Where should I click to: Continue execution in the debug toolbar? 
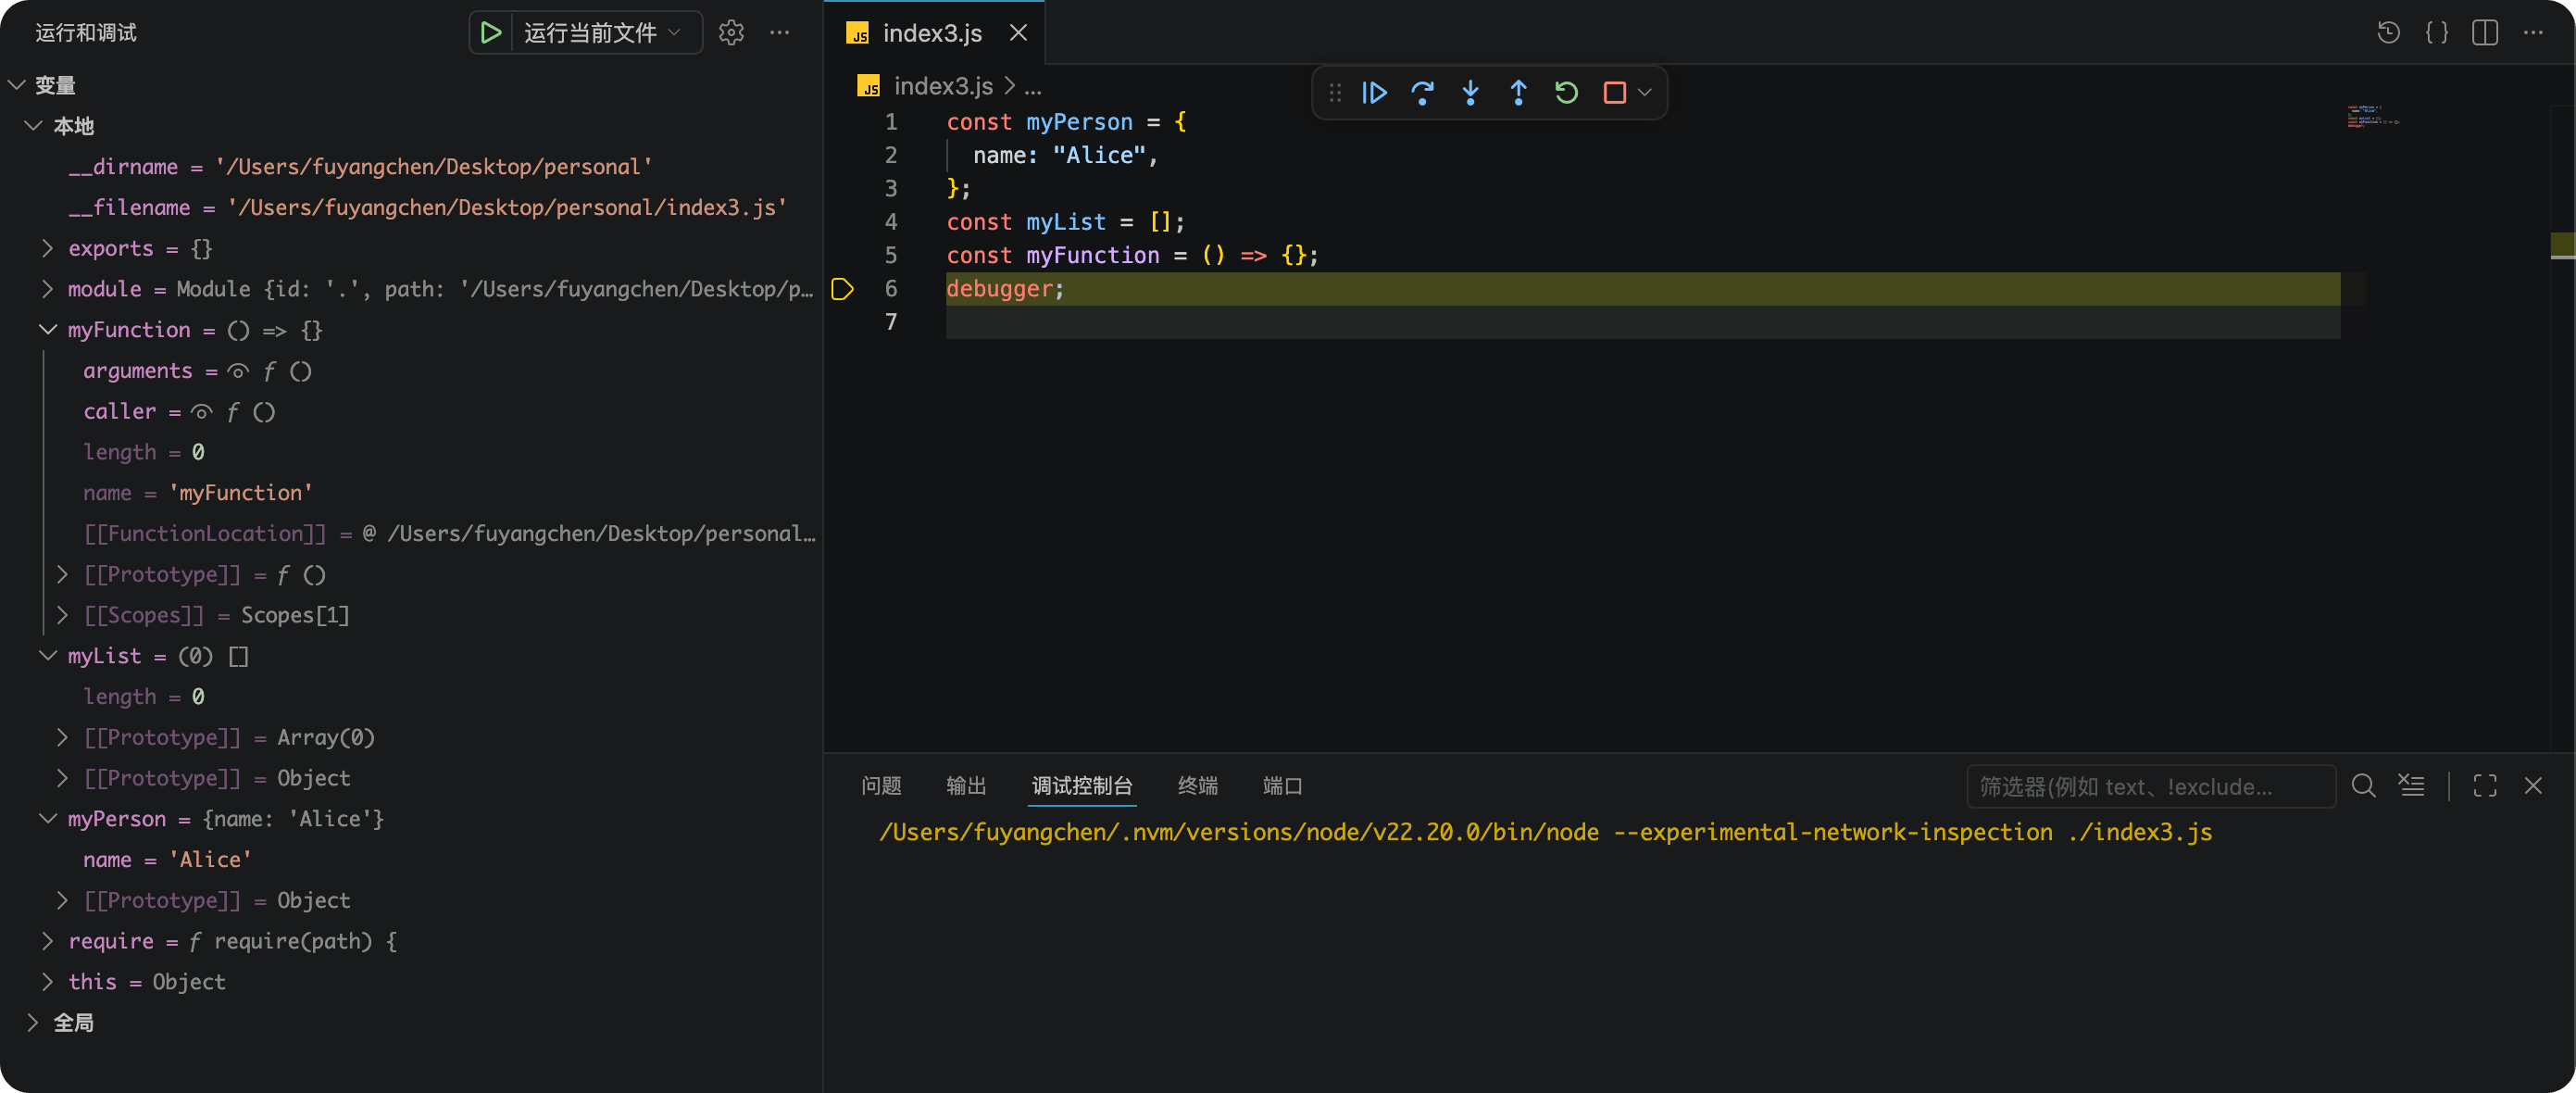click(1374, 93)
